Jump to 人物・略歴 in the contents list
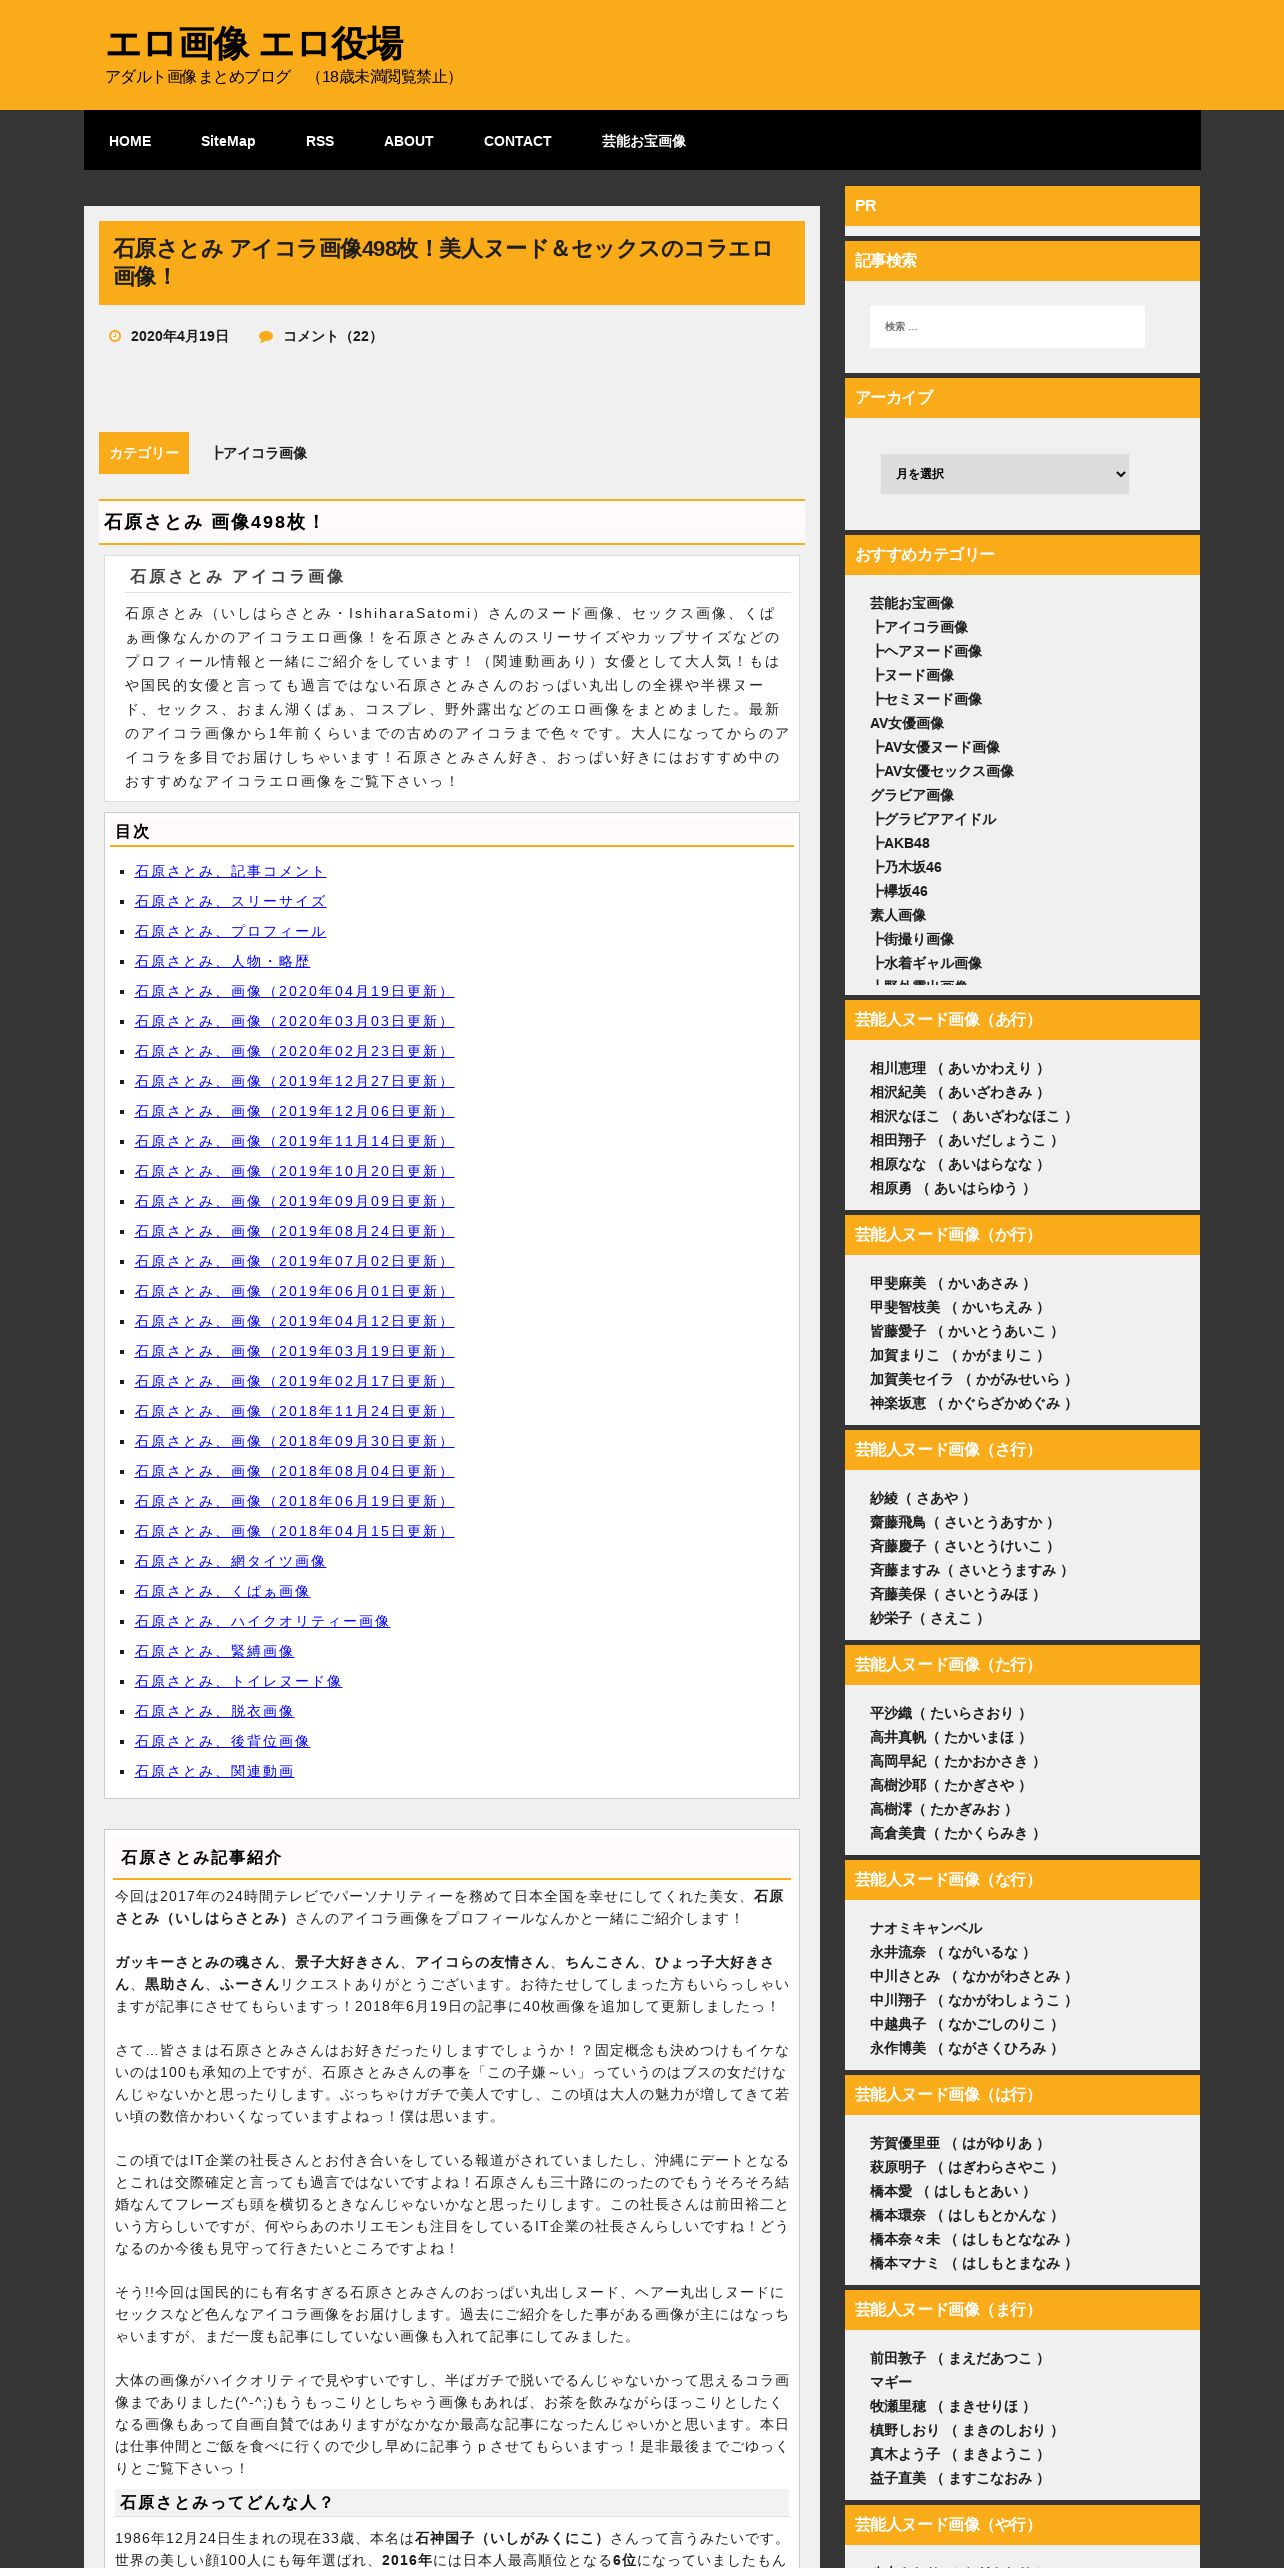This screenshot has height=2568, width=1284. (222, 961)
